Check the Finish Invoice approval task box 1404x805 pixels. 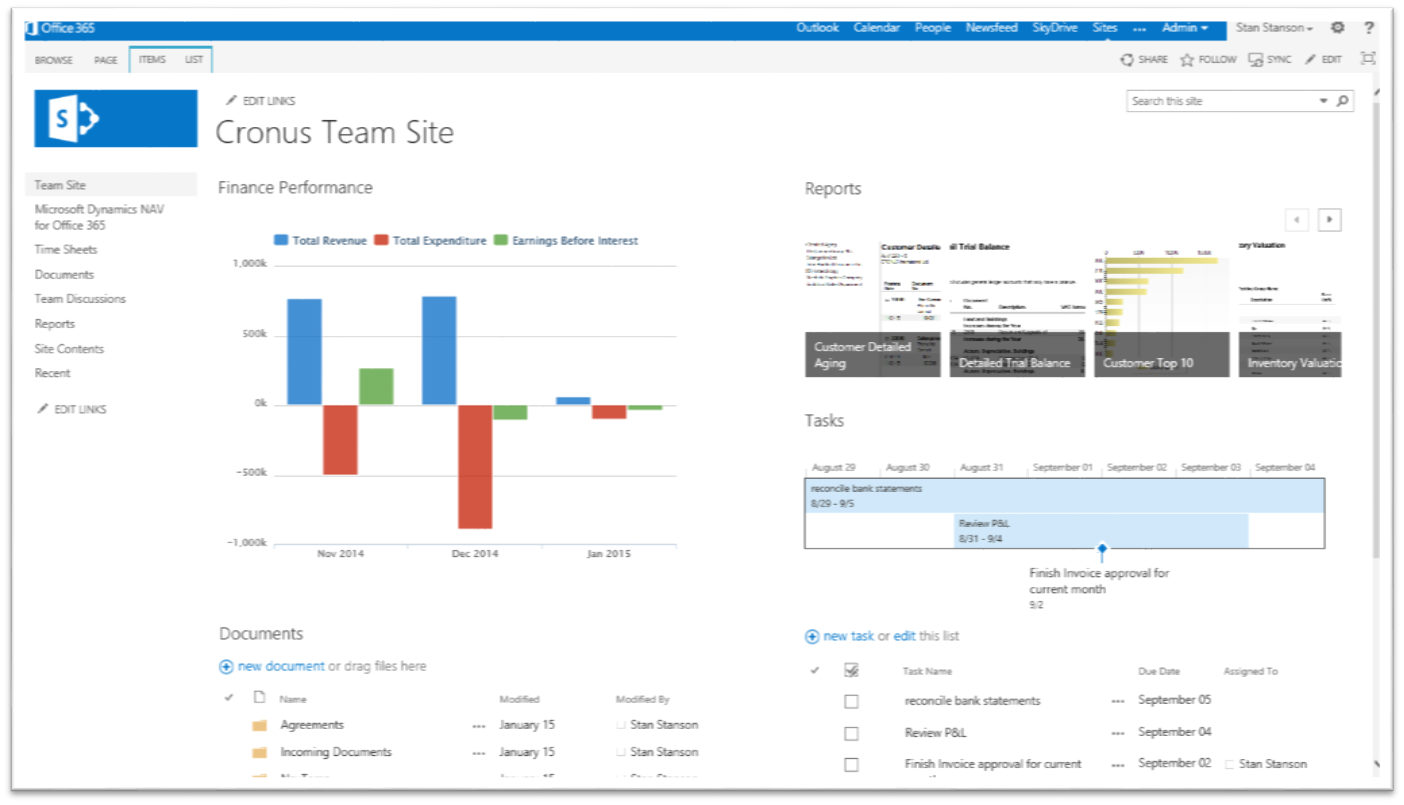click(851, 765)
